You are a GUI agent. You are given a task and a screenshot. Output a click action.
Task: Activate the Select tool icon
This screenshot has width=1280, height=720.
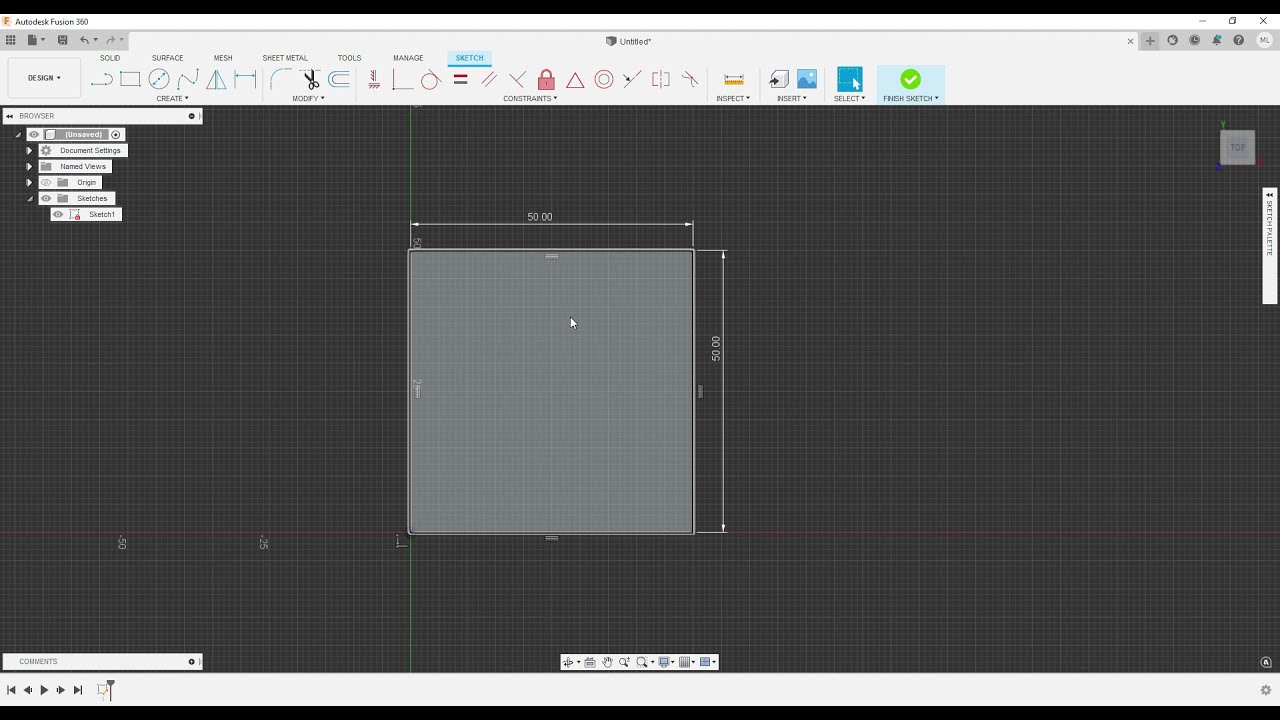pos(850,80)
